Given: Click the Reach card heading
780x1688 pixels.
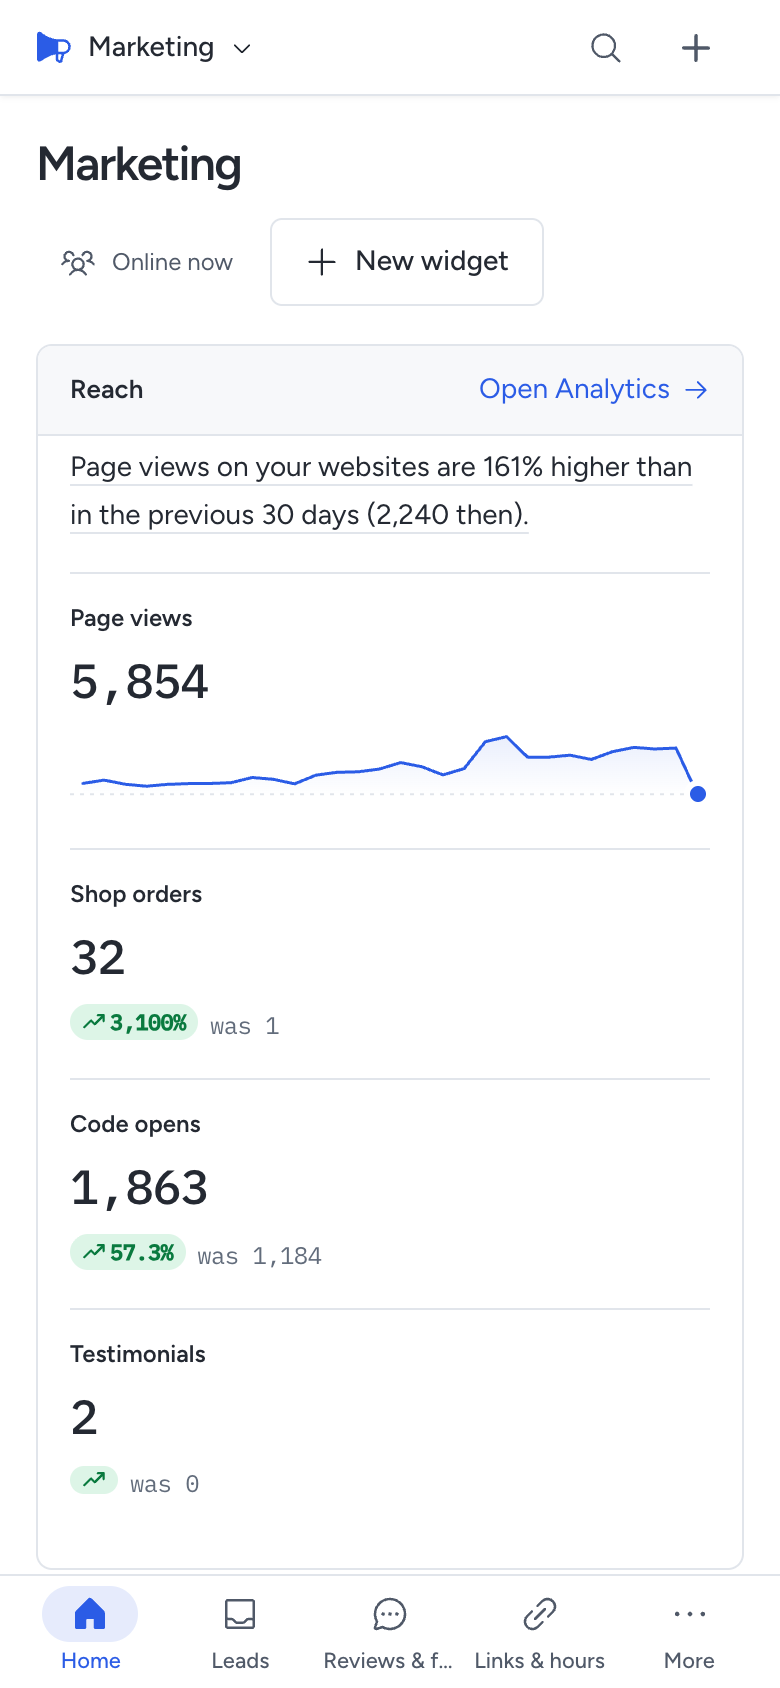Looking at the screenshot, I should click(x=107, y=390).
